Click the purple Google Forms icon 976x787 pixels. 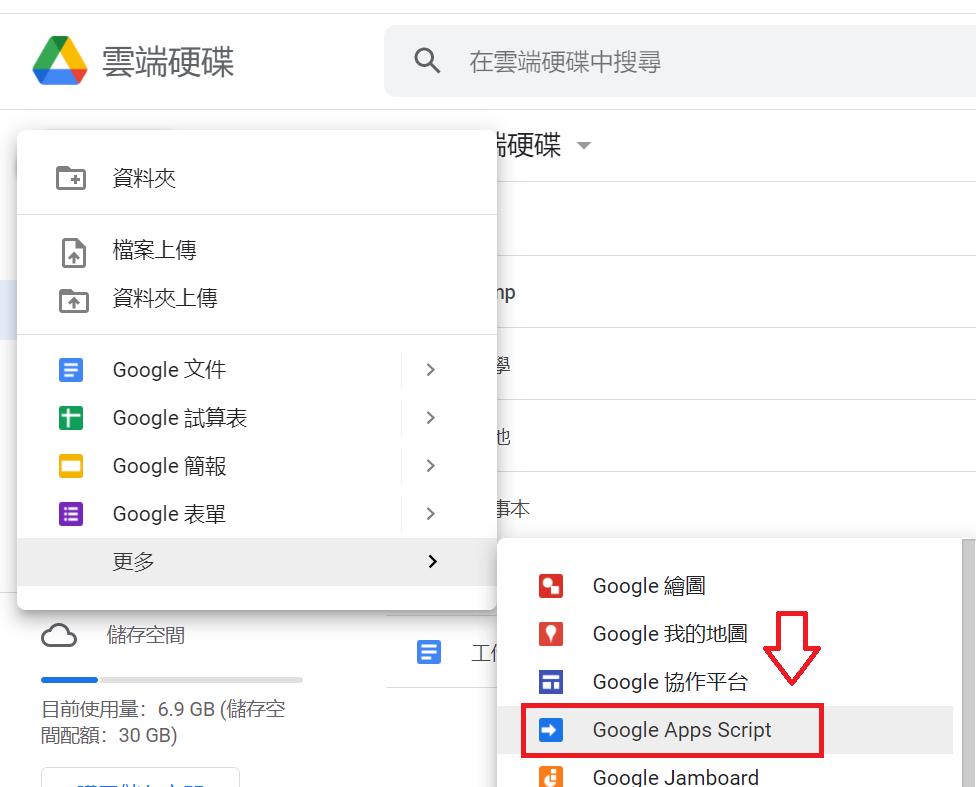pyautogui.click(x=71, y=514)
